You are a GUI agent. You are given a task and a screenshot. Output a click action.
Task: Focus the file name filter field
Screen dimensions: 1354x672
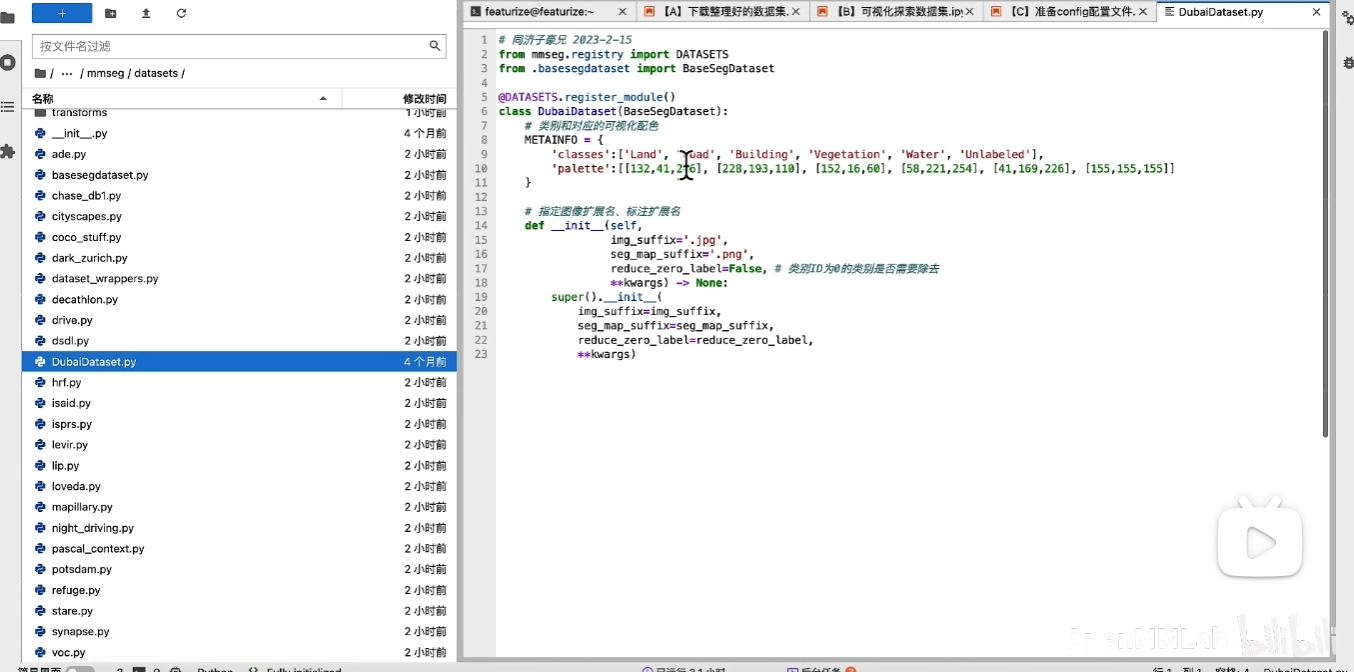230,46
